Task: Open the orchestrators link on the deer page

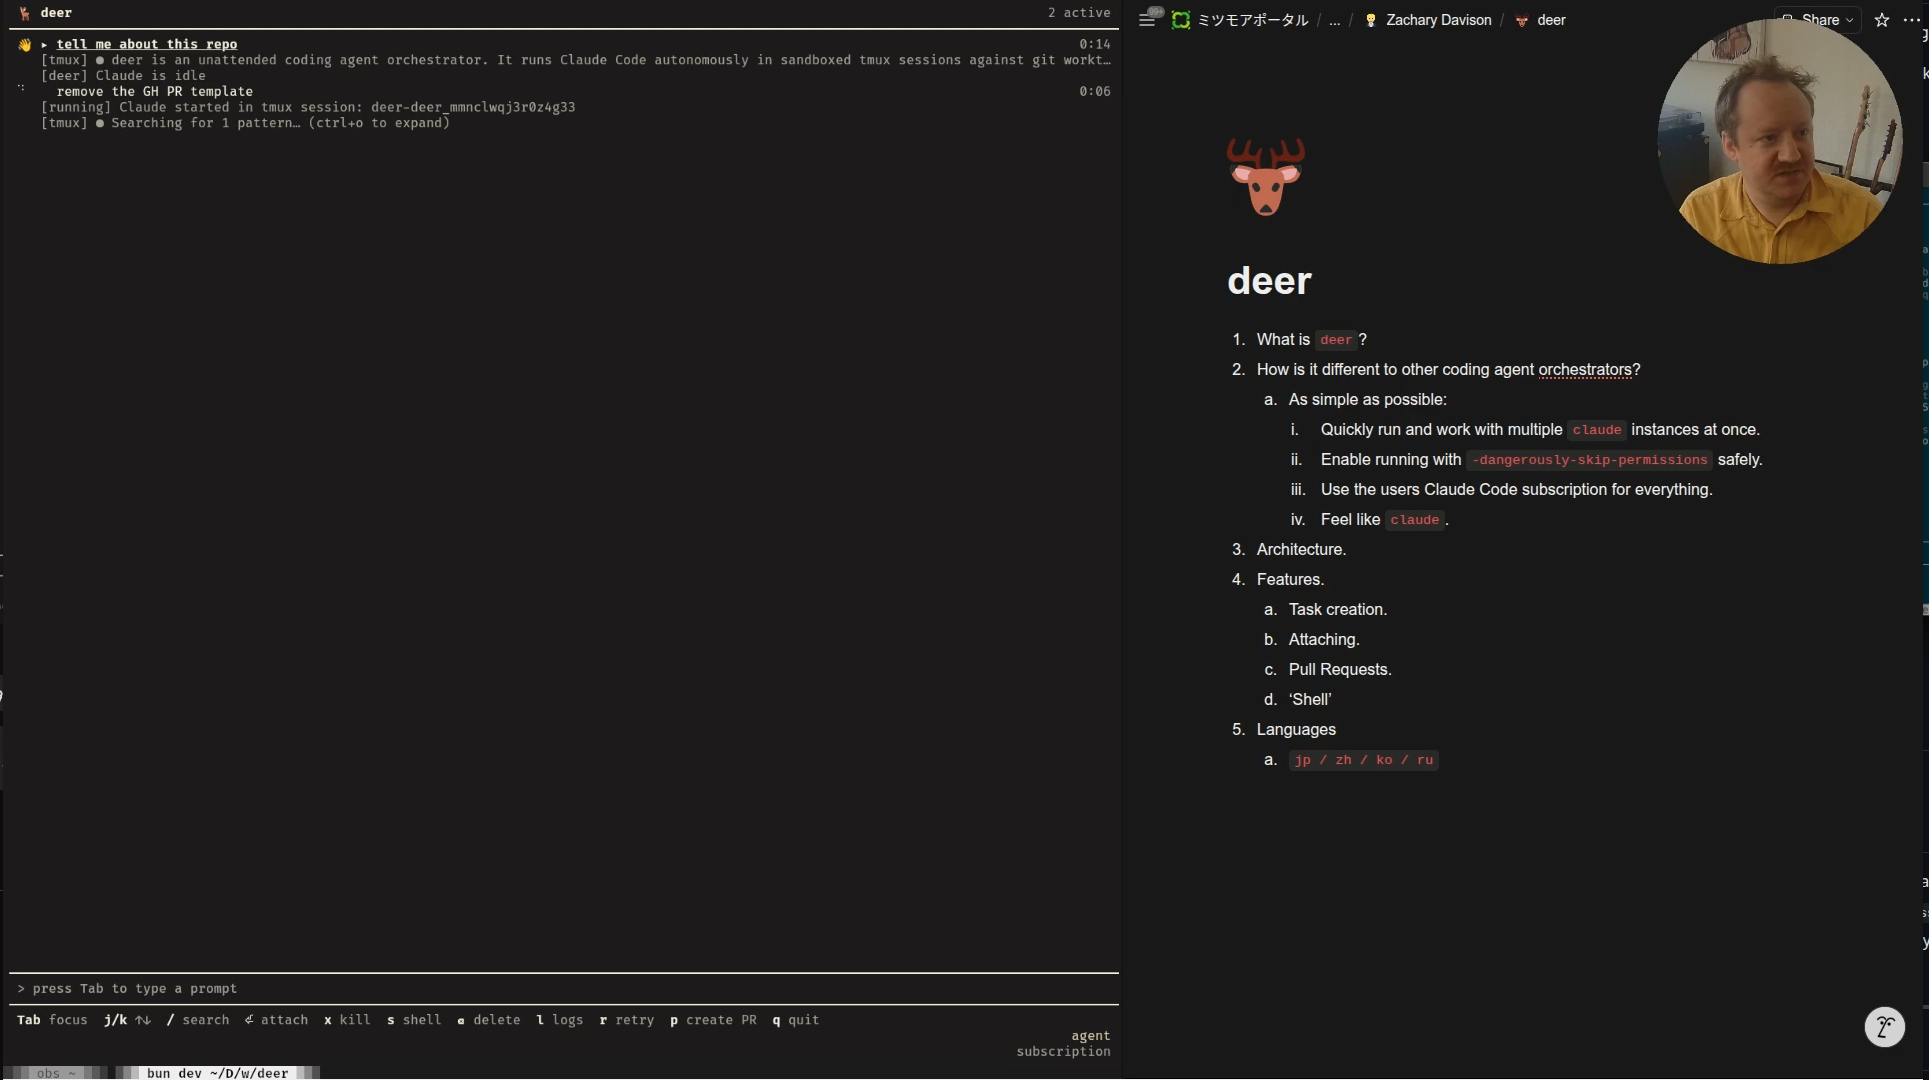Action: (1586, 370)
